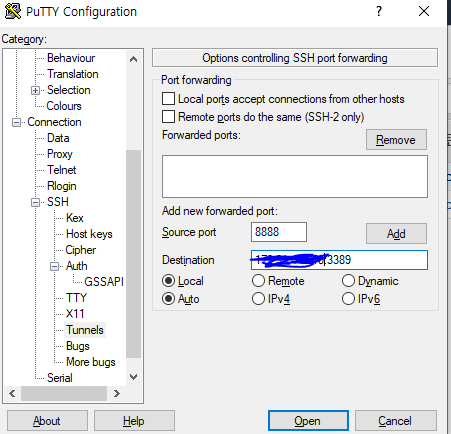Enable Local ports accept connections from other hosts
451x434 pixels.
pyautogui.click(x=168, y=99)
